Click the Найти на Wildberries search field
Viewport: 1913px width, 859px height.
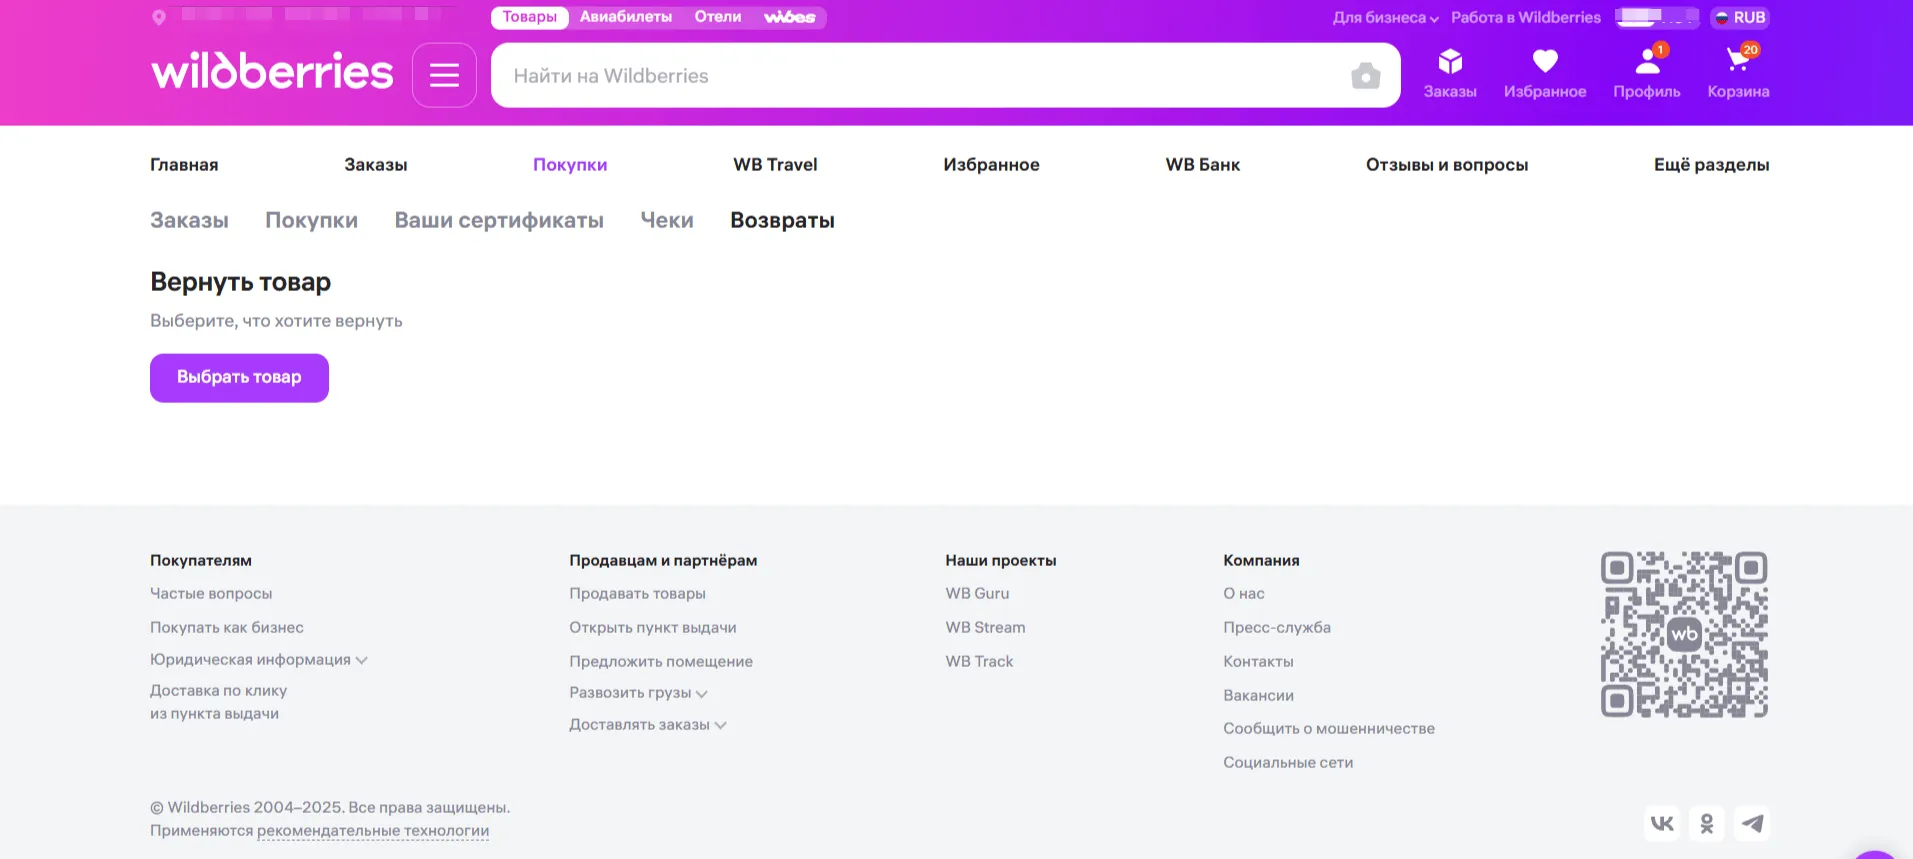[920, 76]
